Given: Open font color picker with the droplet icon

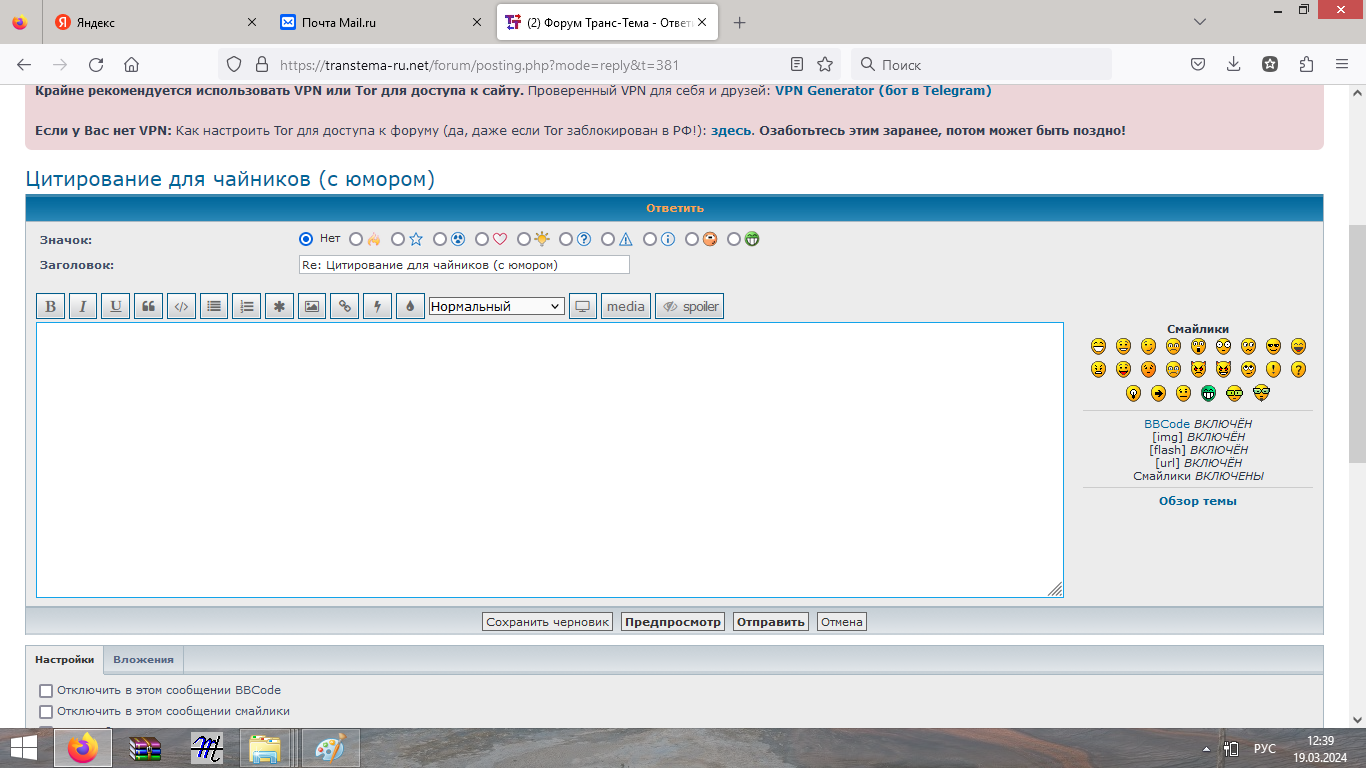Looking at the screenshot, I should 410,306.
